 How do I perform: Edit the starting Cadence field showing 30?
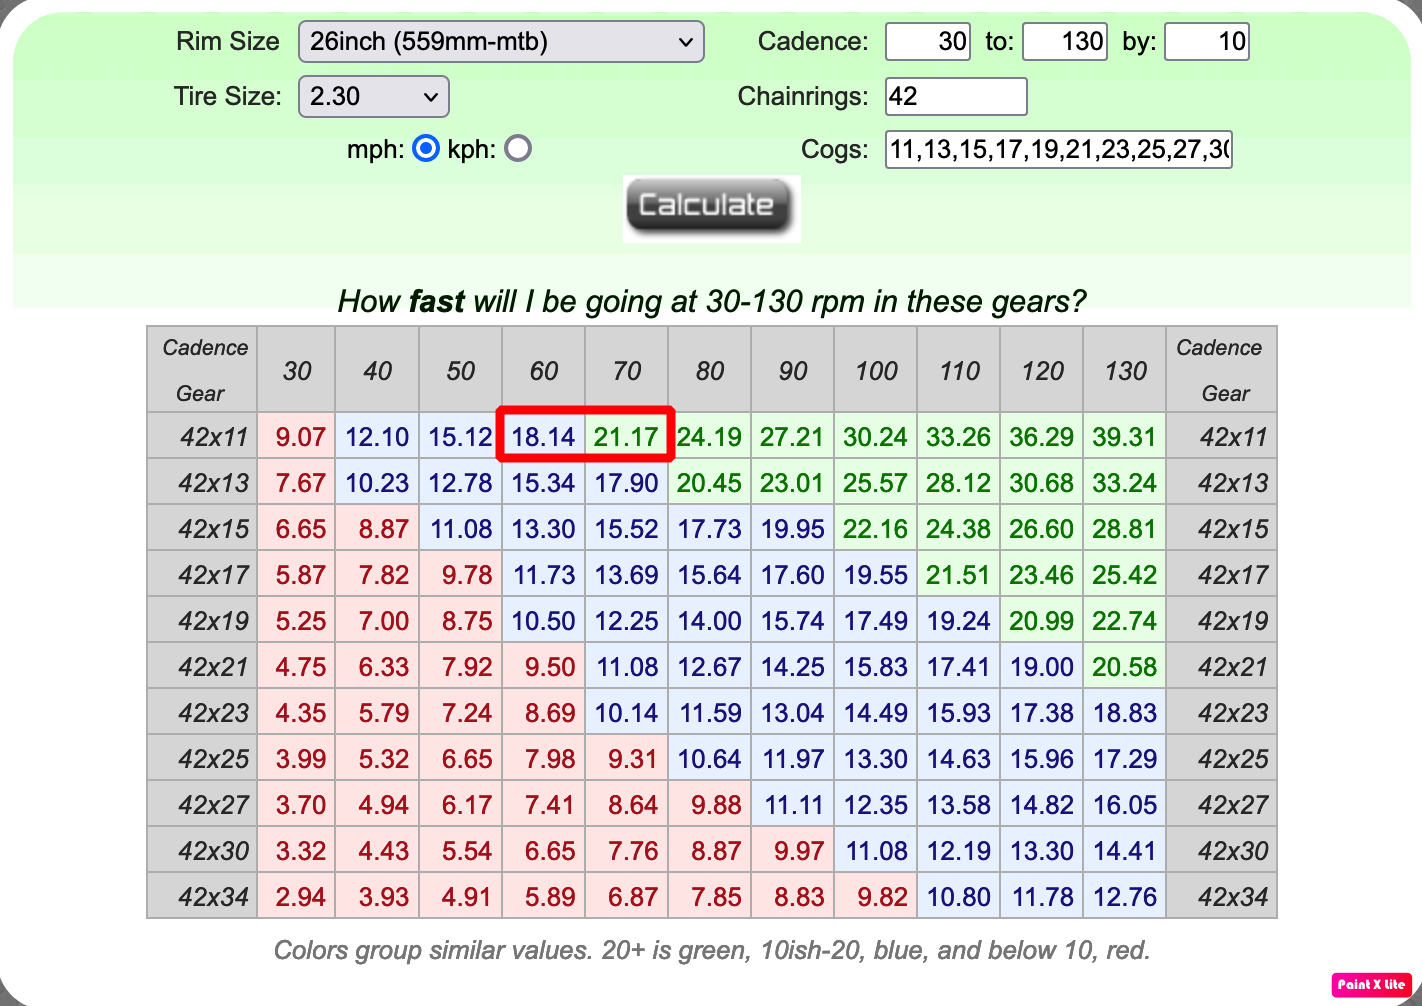(x=927, y=41)
